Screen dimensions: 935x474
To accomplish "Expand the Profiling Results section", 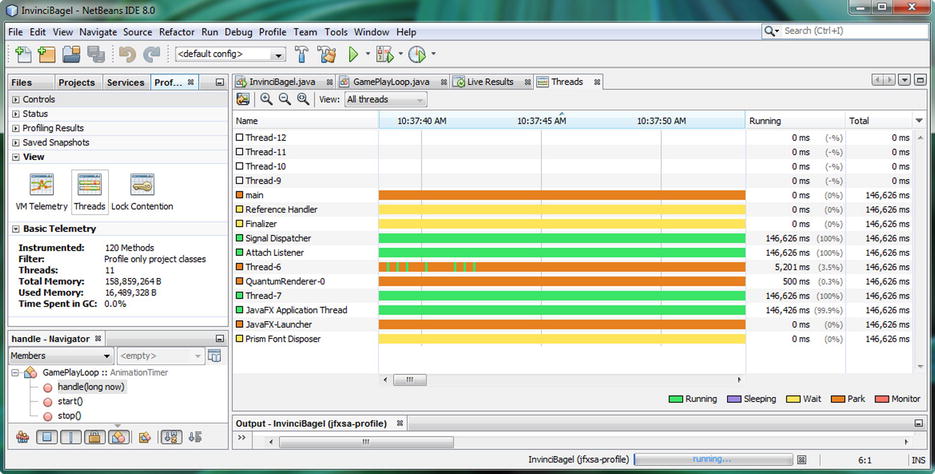I will pyautogui.click(x=16, y=128).
